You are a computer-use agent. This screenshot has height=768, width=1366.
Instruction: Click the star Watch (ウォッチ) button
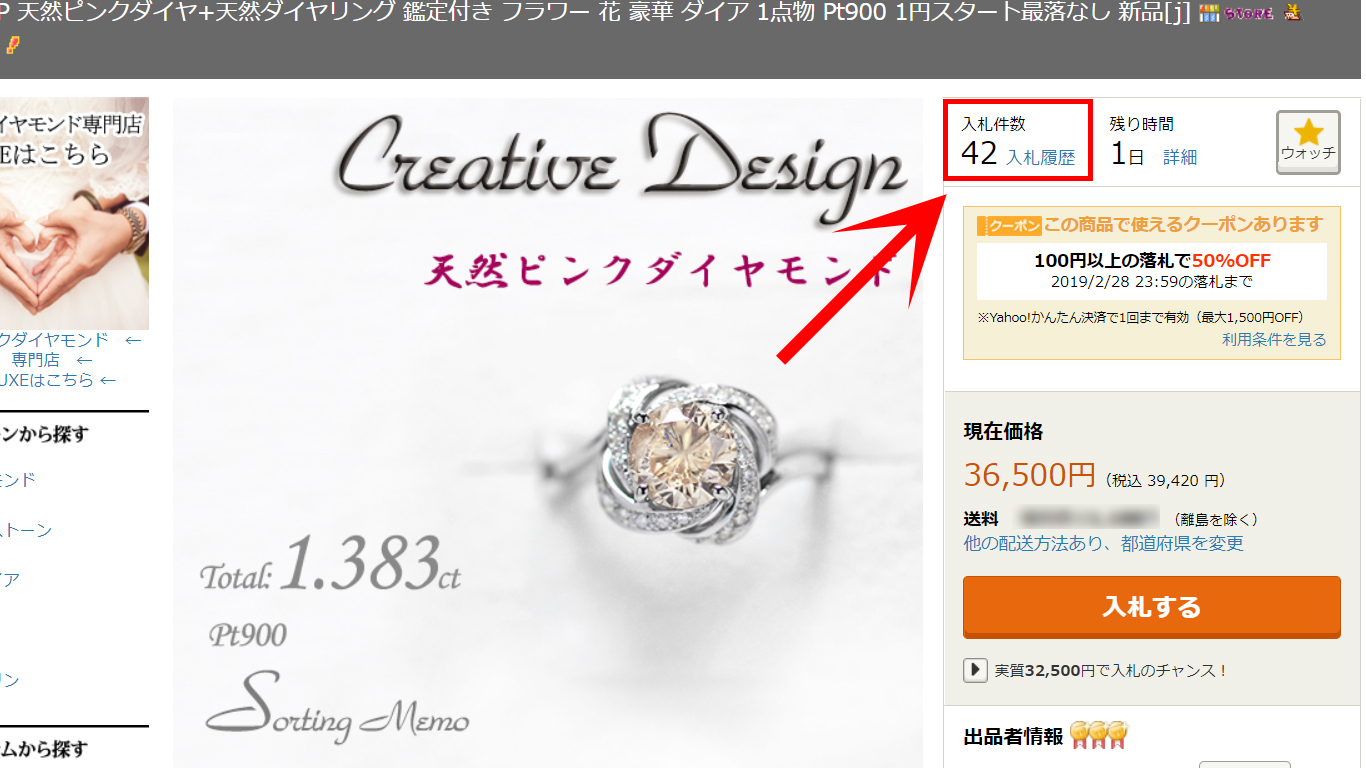pos(1308,142)
